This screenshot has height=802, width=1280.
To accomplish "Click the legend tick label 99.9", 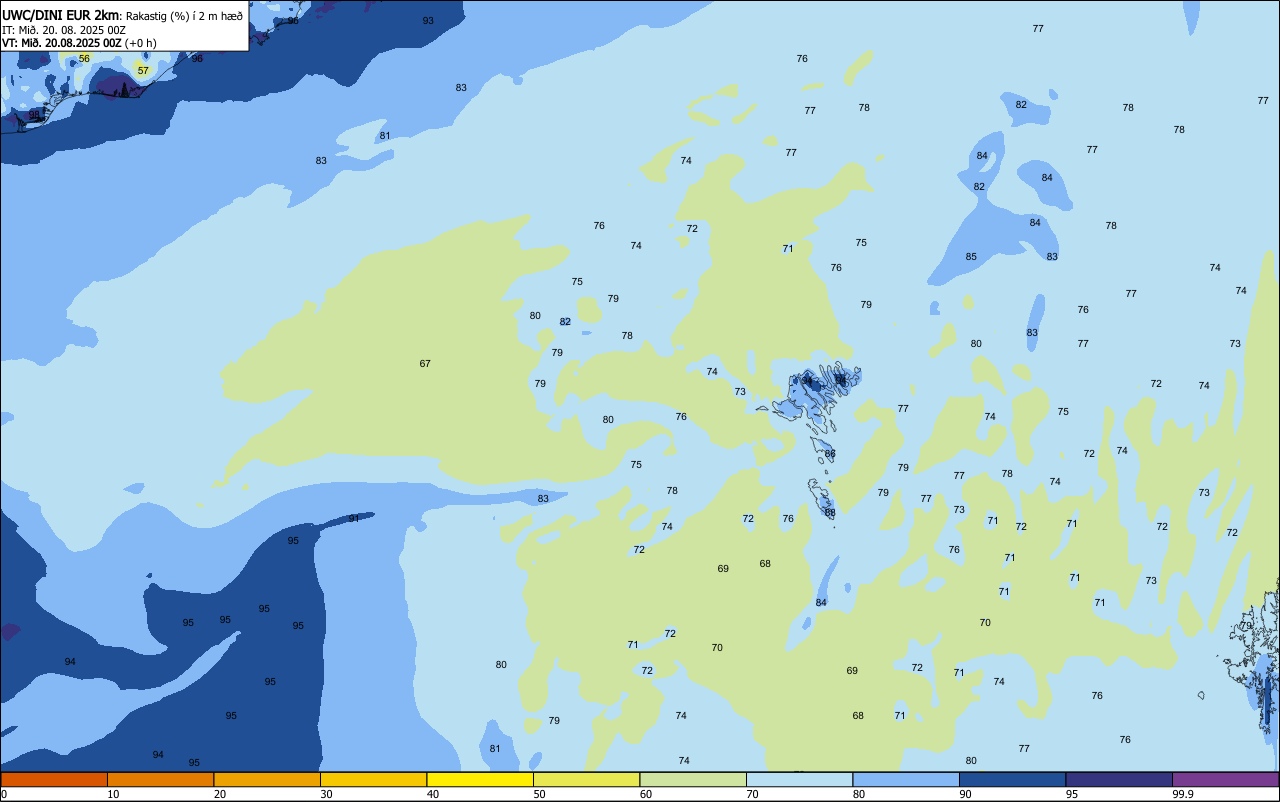I will pos(1183,794).
